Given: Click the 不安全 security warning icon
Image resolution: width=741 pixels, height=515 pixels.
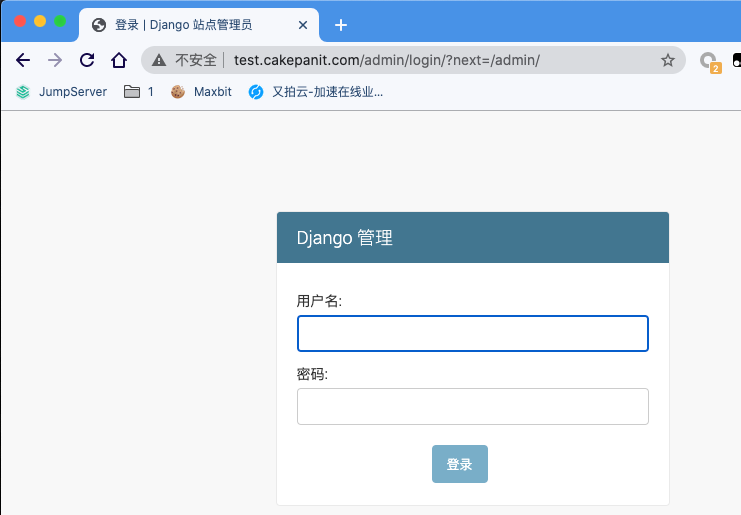Looking at the screenshot, I should click(159, 60).
